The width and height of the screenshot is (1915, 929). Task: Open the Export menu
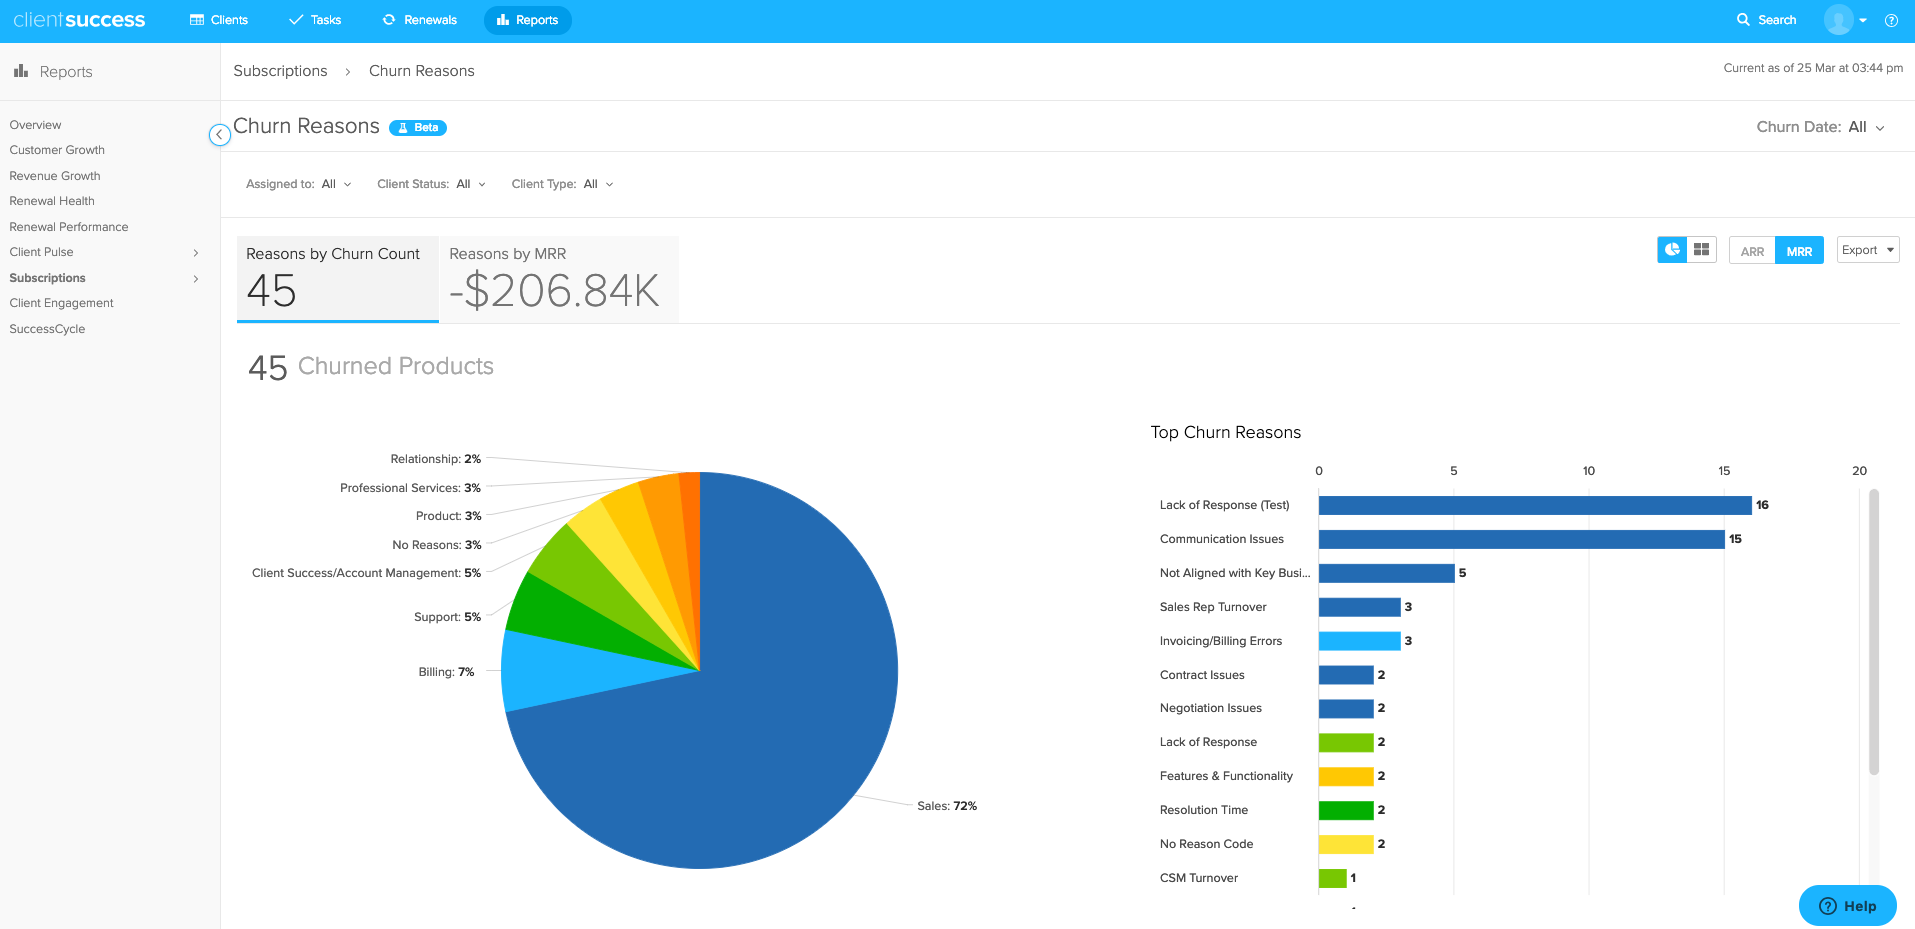pos(1866,249)
